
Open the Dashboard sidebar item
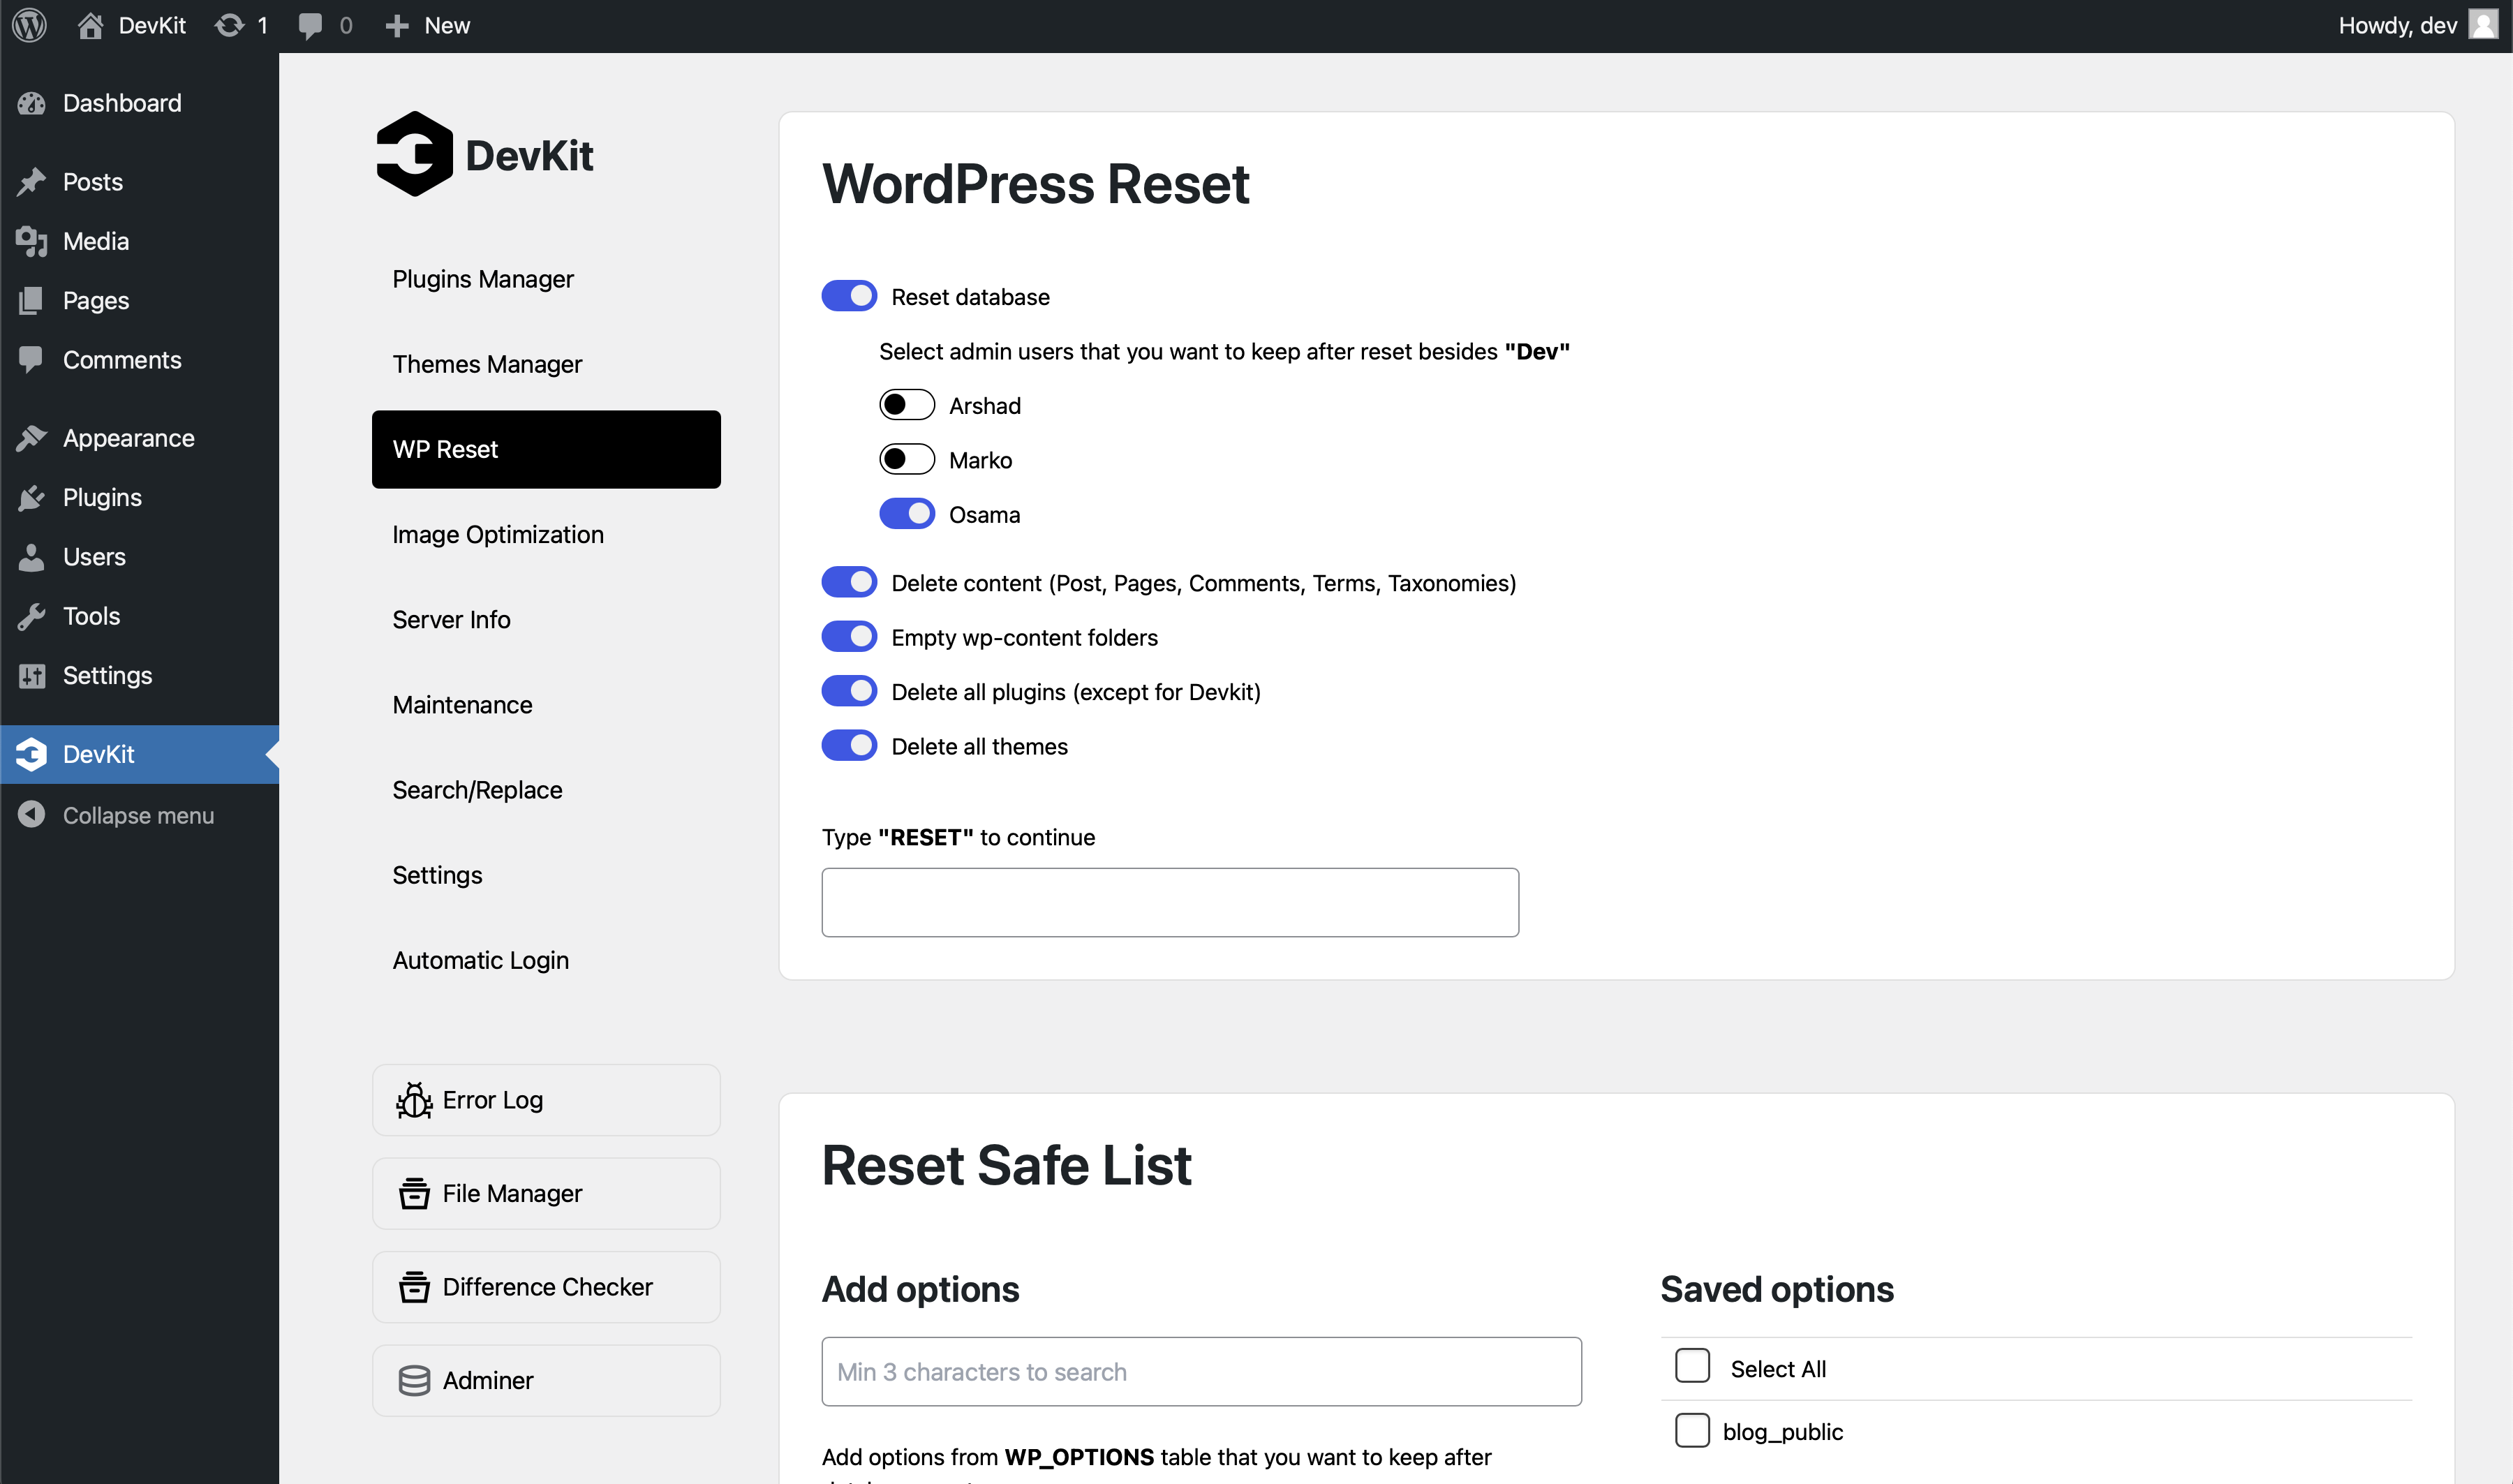[139, 103]
